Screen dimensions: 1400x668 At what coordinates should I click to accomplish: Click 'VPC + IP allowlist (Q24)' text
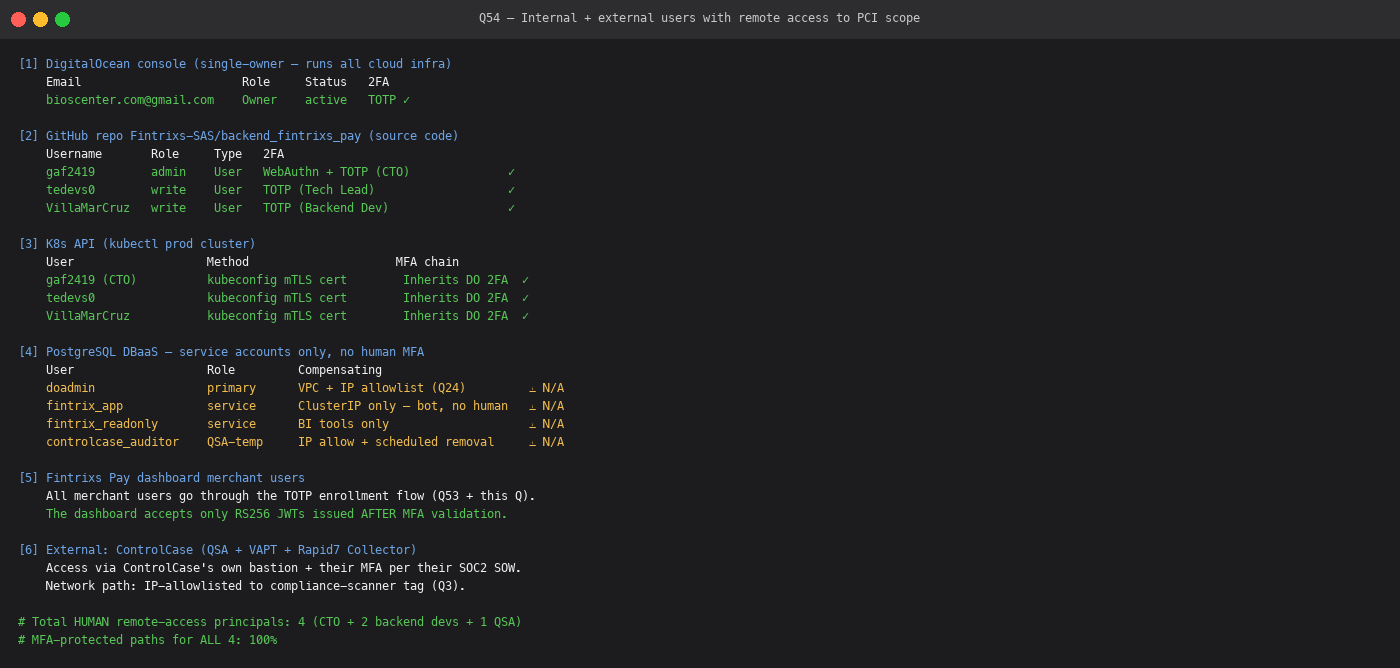click(382, 388)
